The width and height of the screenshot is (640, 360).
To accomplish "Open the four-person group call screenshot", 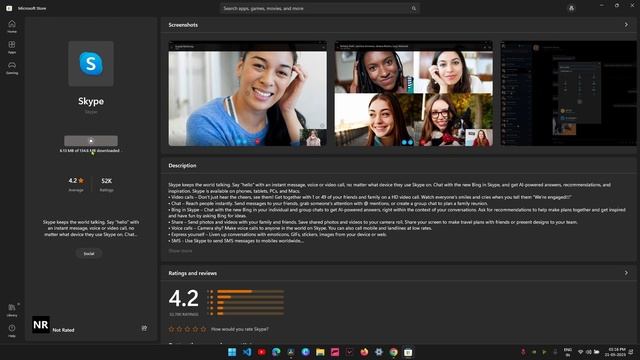I will (414, 93).
